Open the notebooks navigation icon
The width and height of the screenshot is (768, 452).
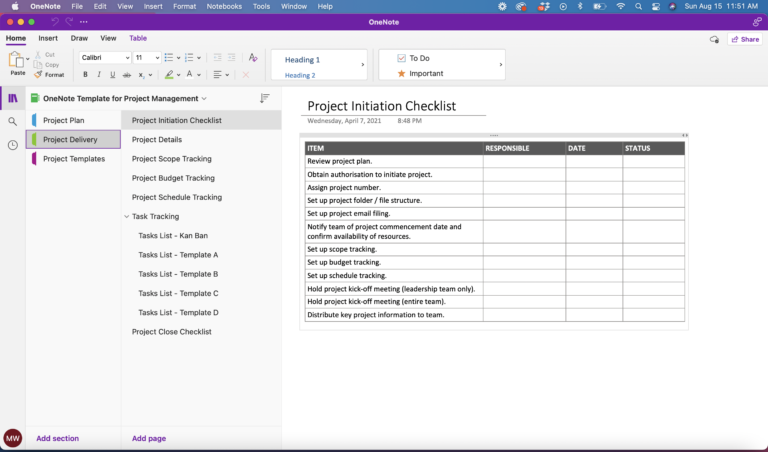pyautogui.click(x=13, y=98)
